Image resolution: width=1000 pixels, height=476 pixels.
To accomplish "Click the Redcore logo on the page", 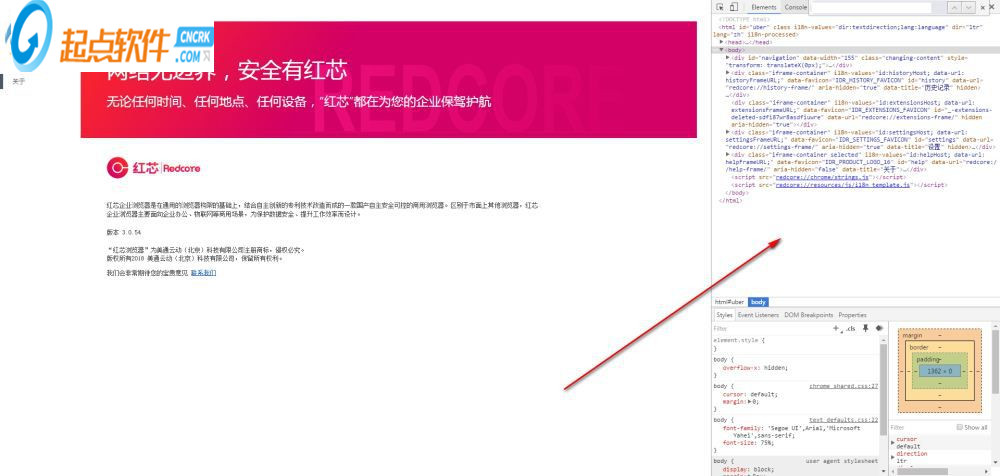I will tap(154, 168).
